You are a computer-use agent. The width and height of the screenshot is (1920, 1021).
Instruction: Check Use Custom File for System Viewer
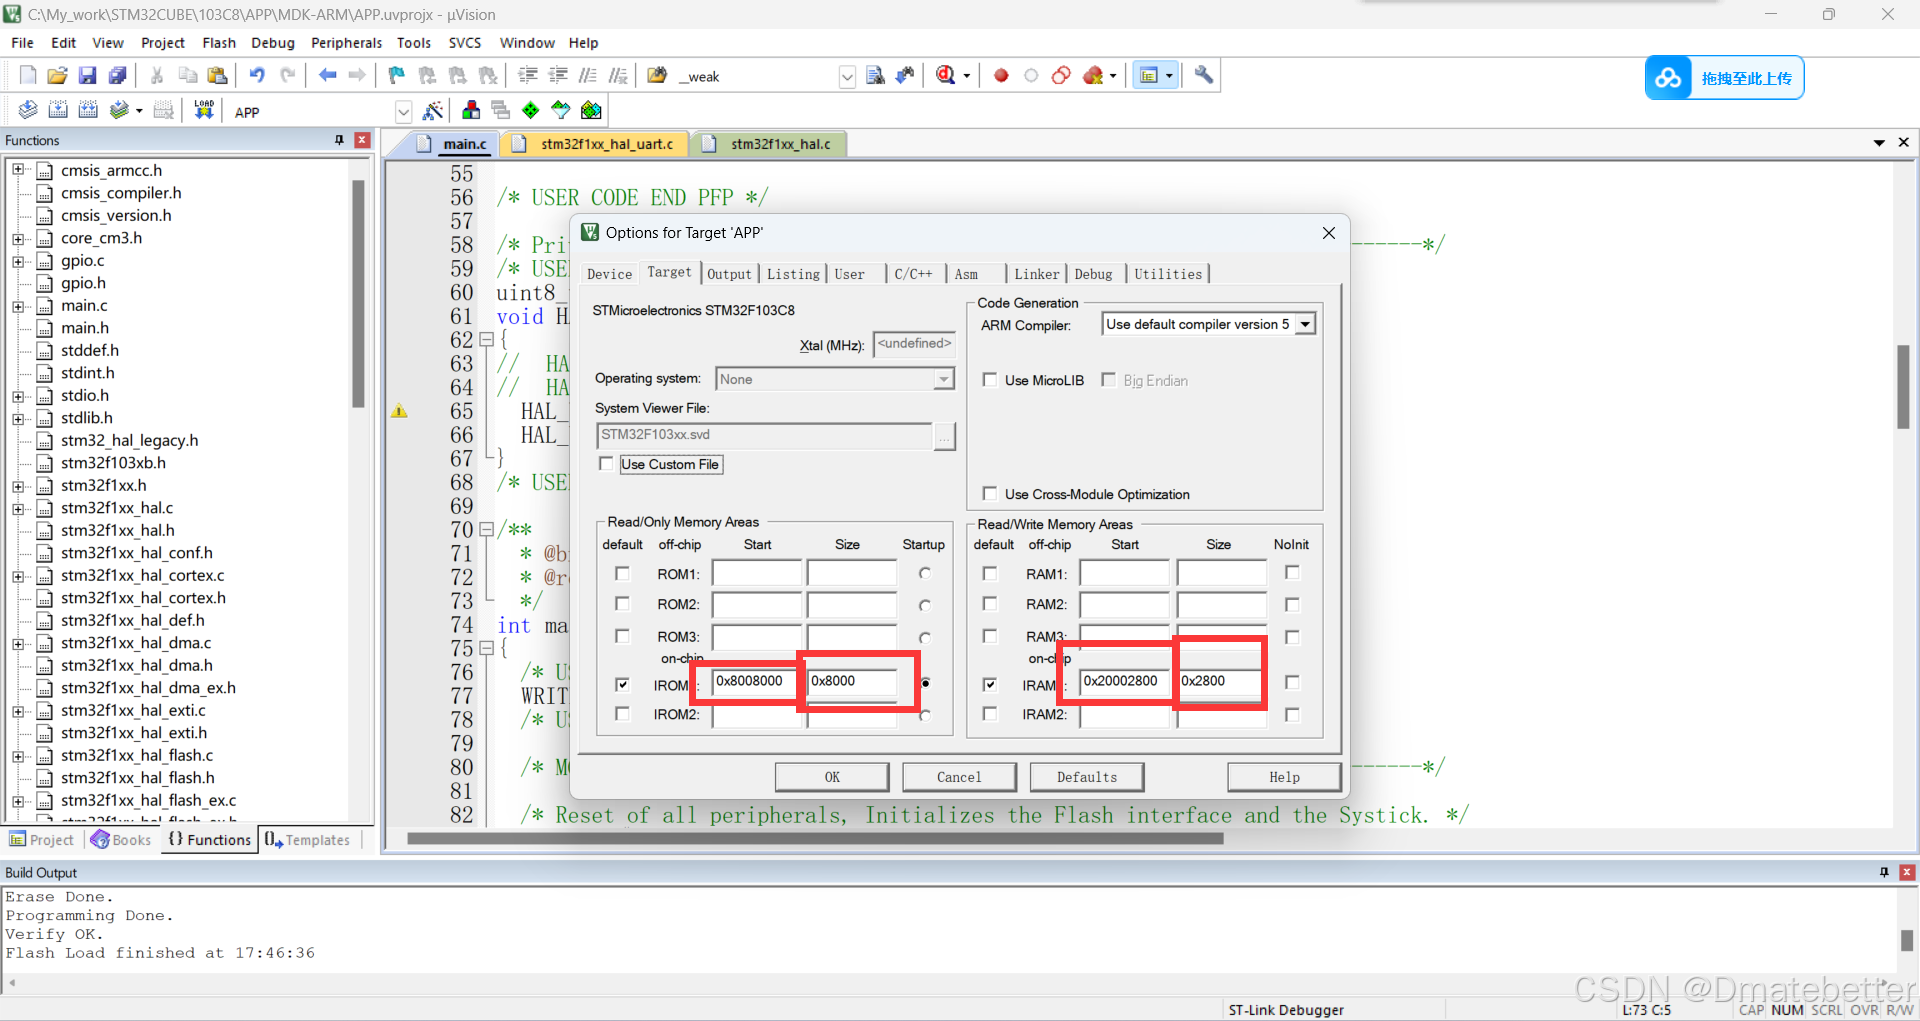pos(606,464)
